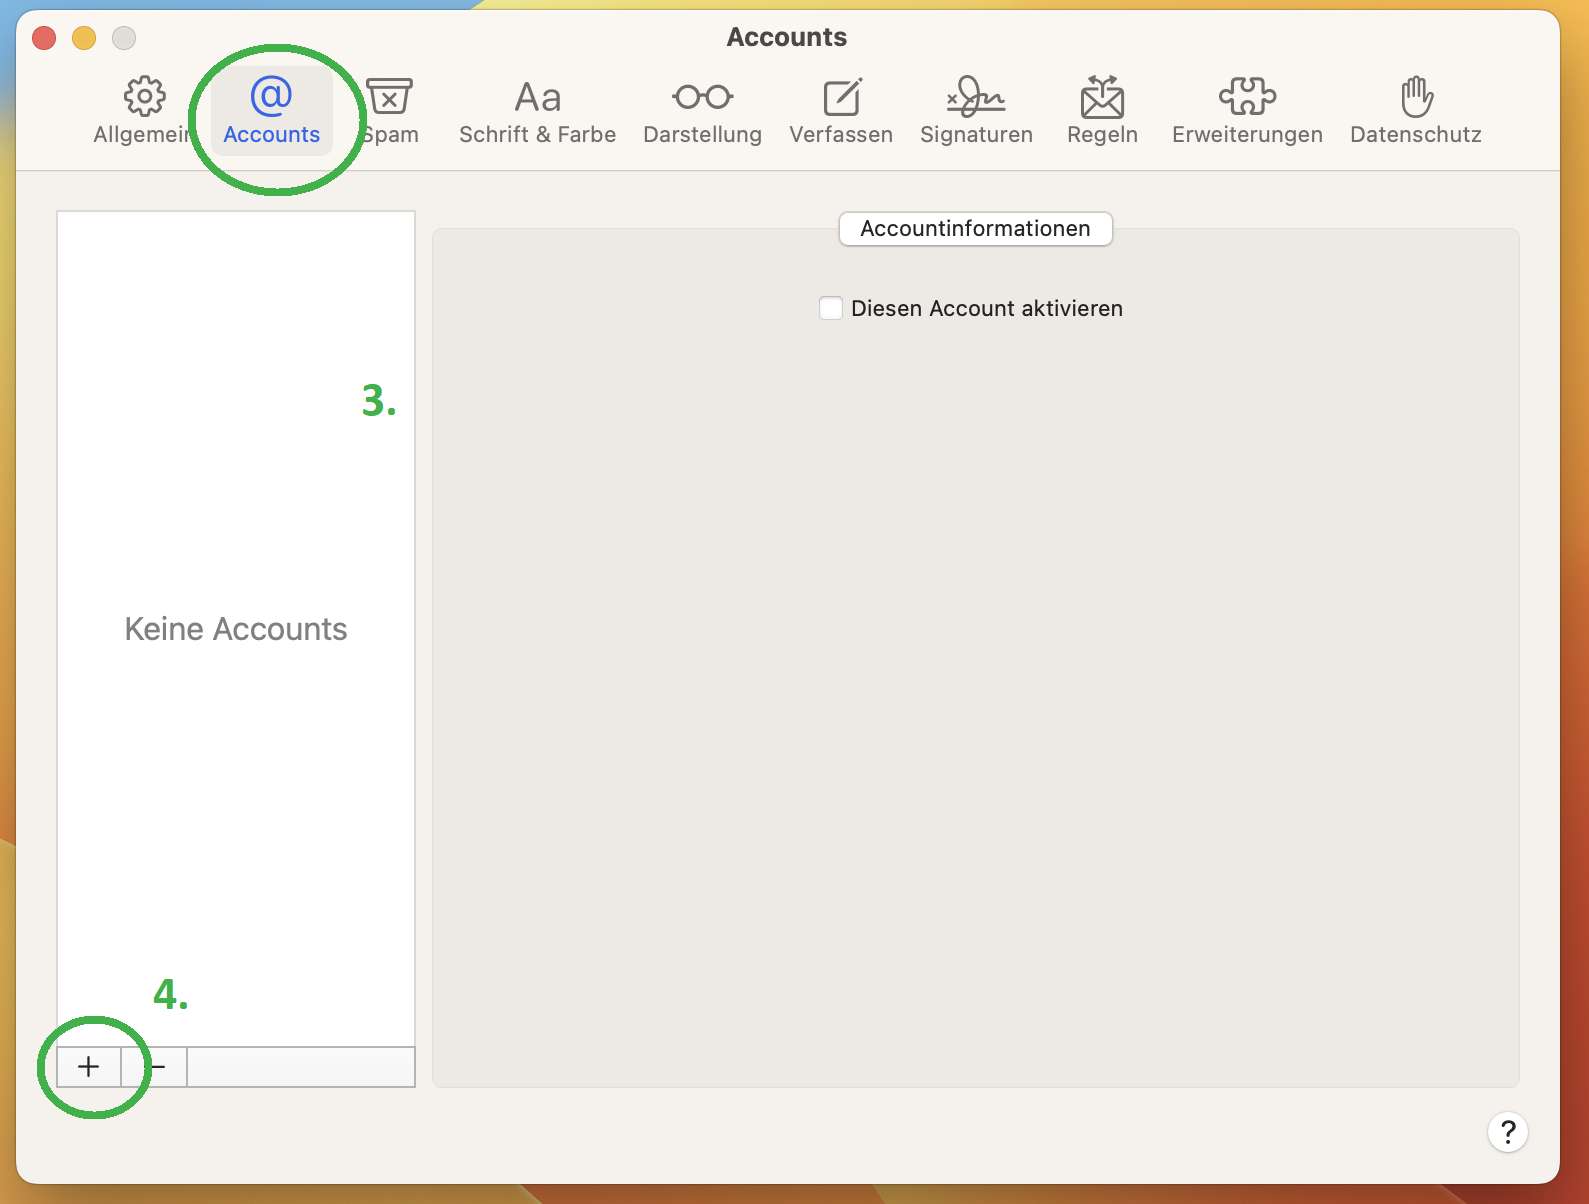This screenshot has width=1589, height=1204.
Task: Click the Diesen Account aktivieren label text
Action: pos(986,308)
